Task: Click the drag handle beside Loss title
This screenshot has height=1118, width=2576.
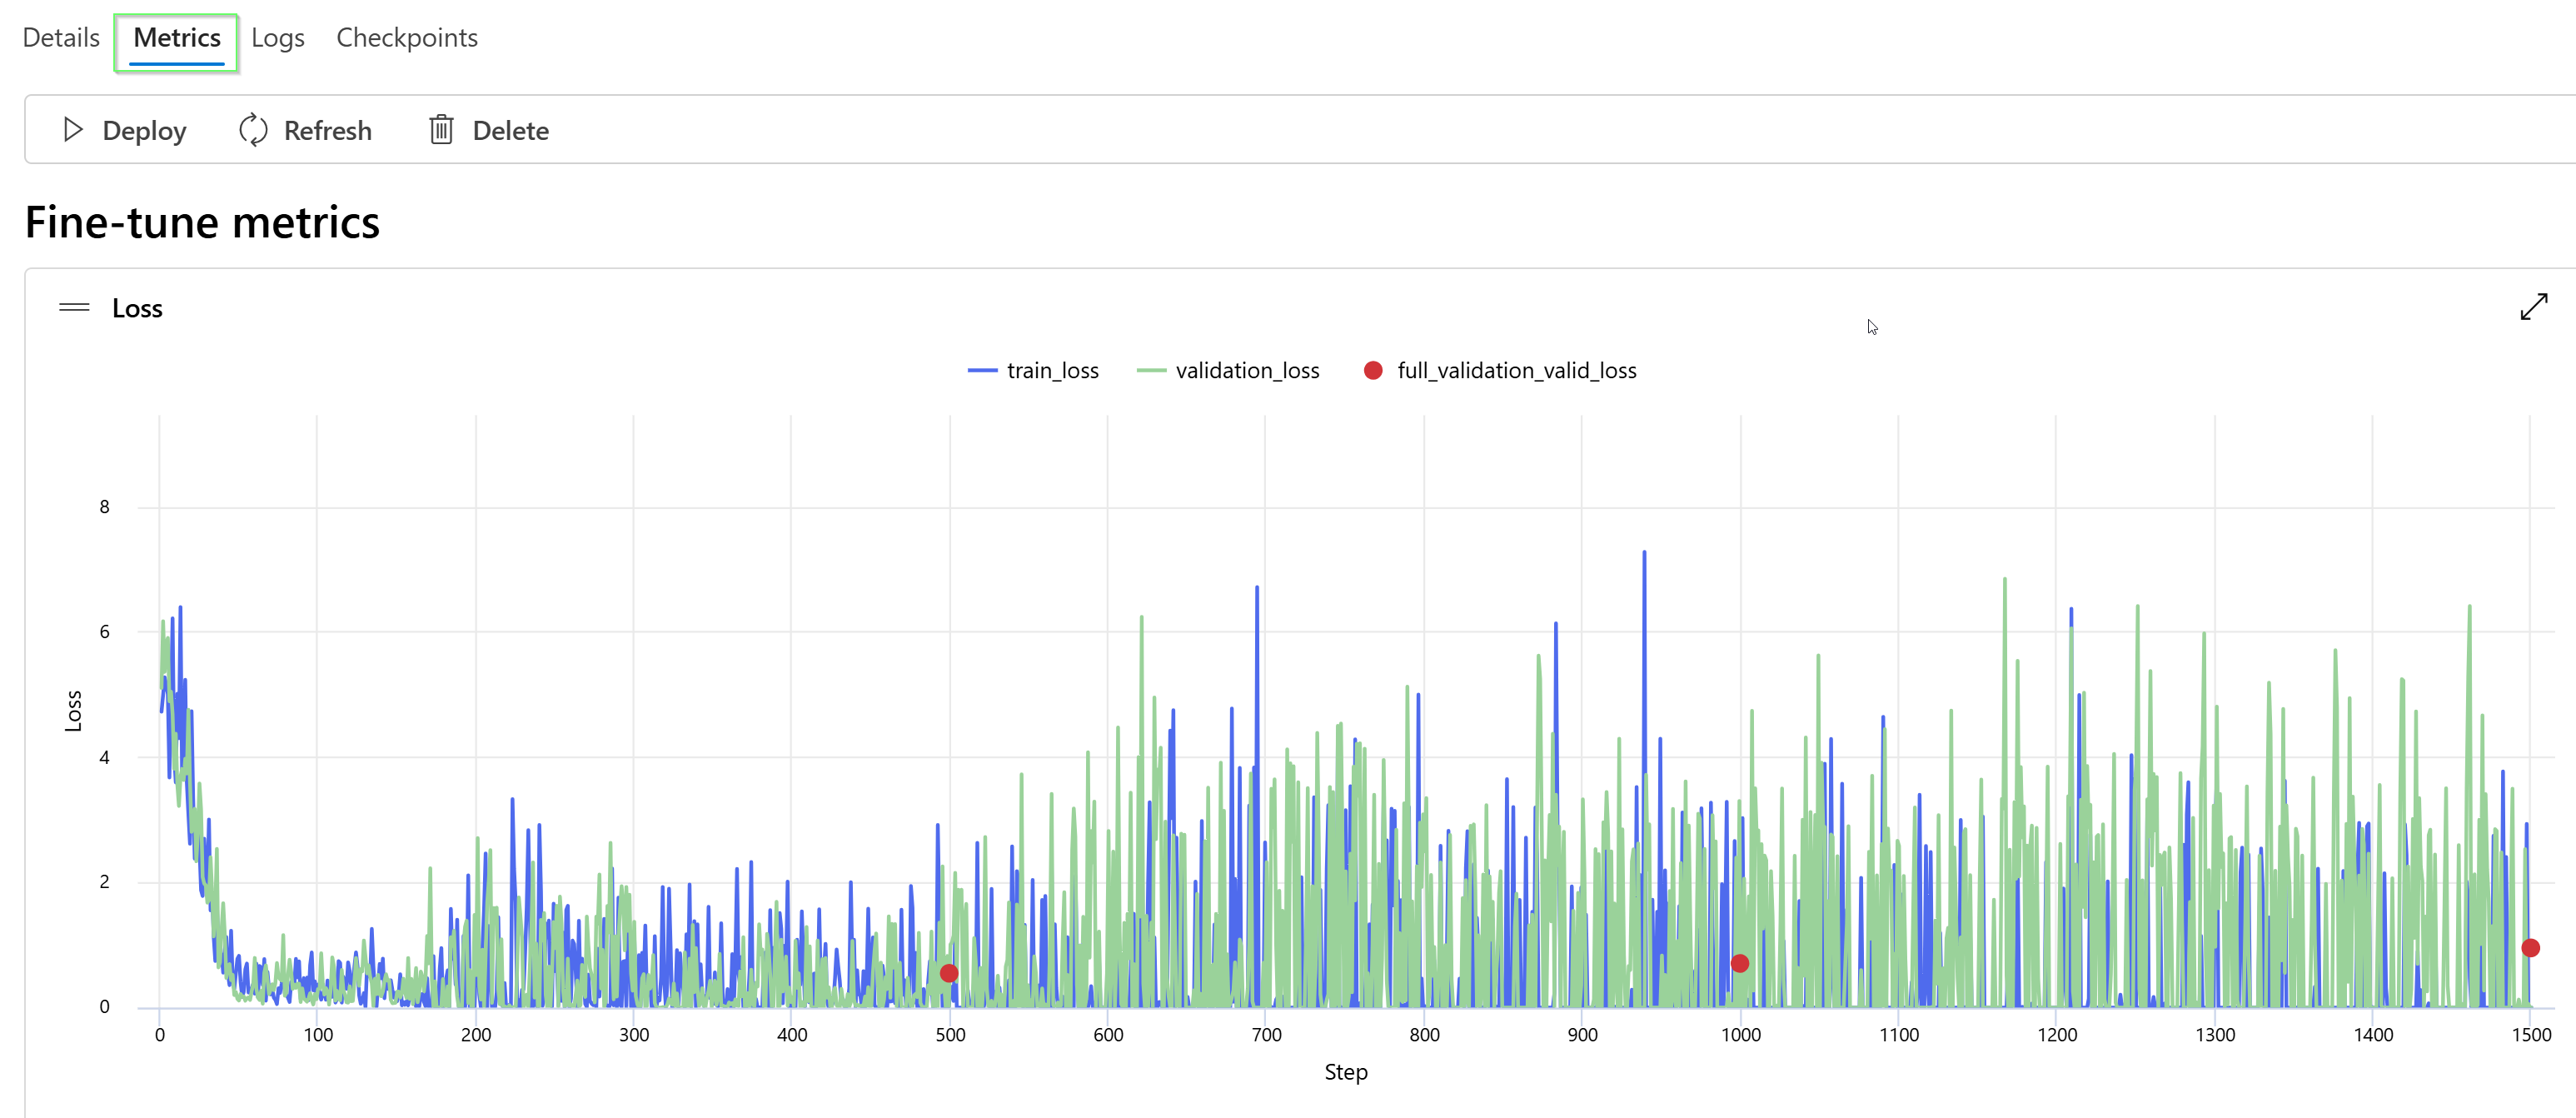Action: tap(74, 308)
